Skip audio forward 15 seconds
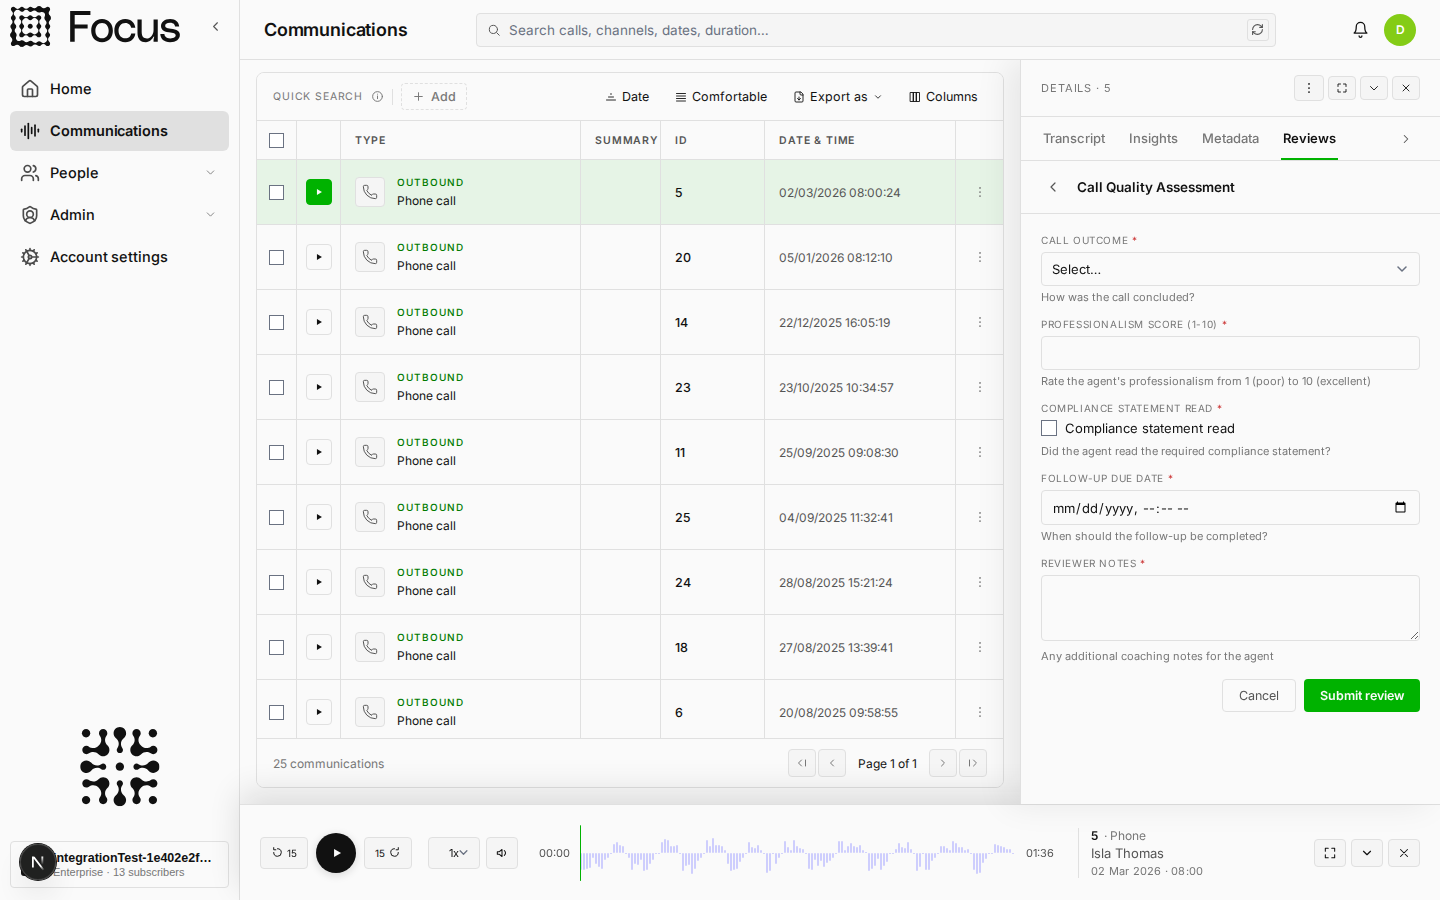 point(388,853)
